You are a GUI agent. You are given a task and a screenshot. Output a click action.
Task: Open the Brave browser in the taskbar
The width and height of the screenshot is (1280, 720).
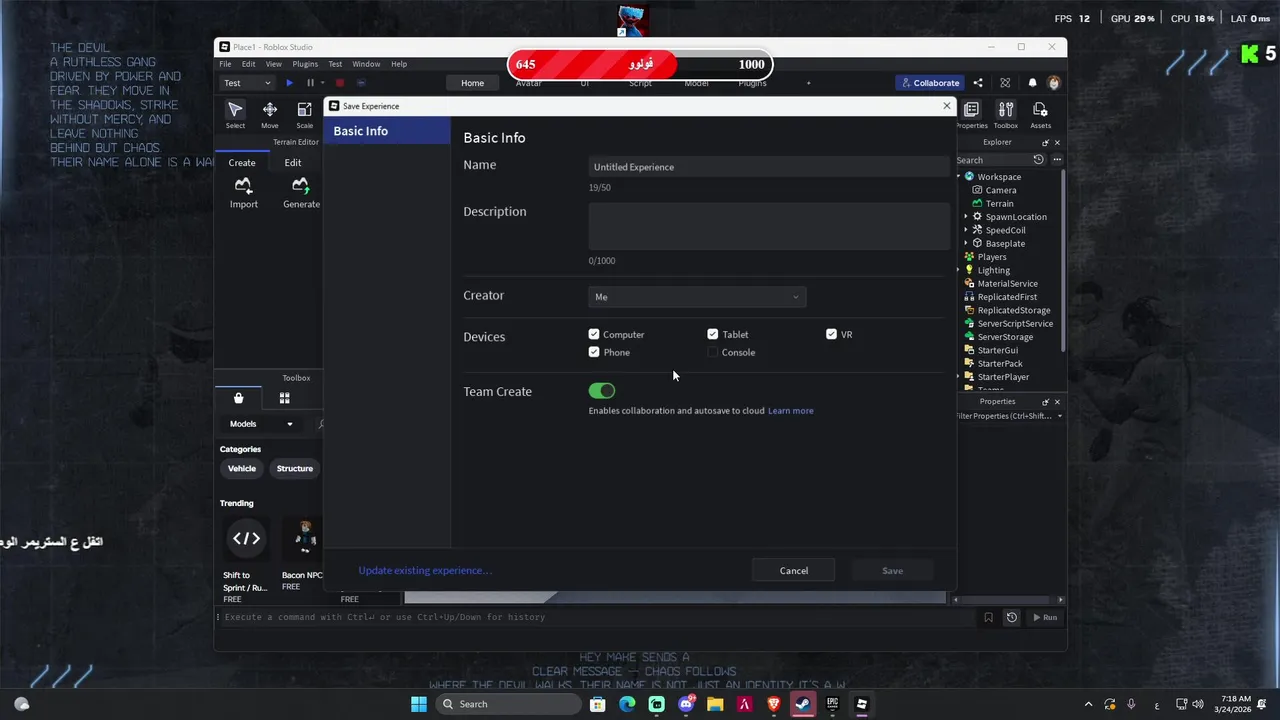pyautogui.click(x=773, y=704)
